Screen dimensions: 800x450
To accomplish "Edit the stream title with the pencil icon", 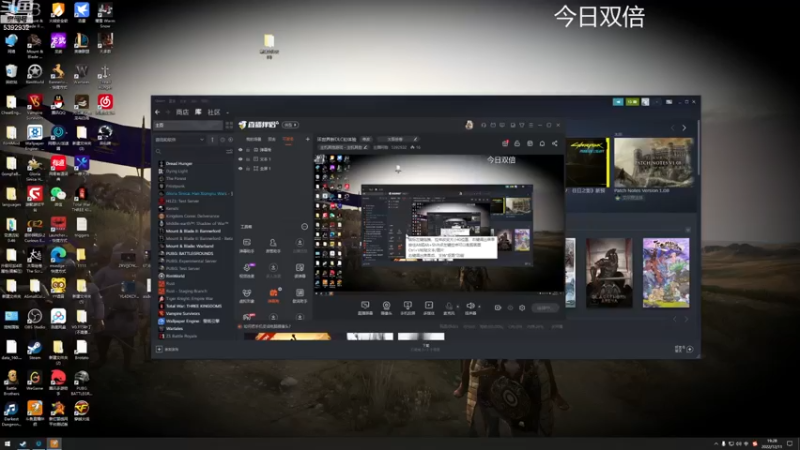I will [x=415, y=139].
